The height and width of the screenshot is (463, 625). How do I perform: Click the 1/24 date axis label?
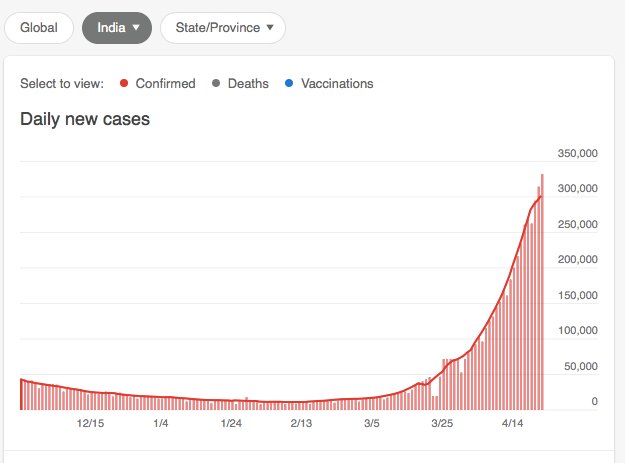pos(231,424)
